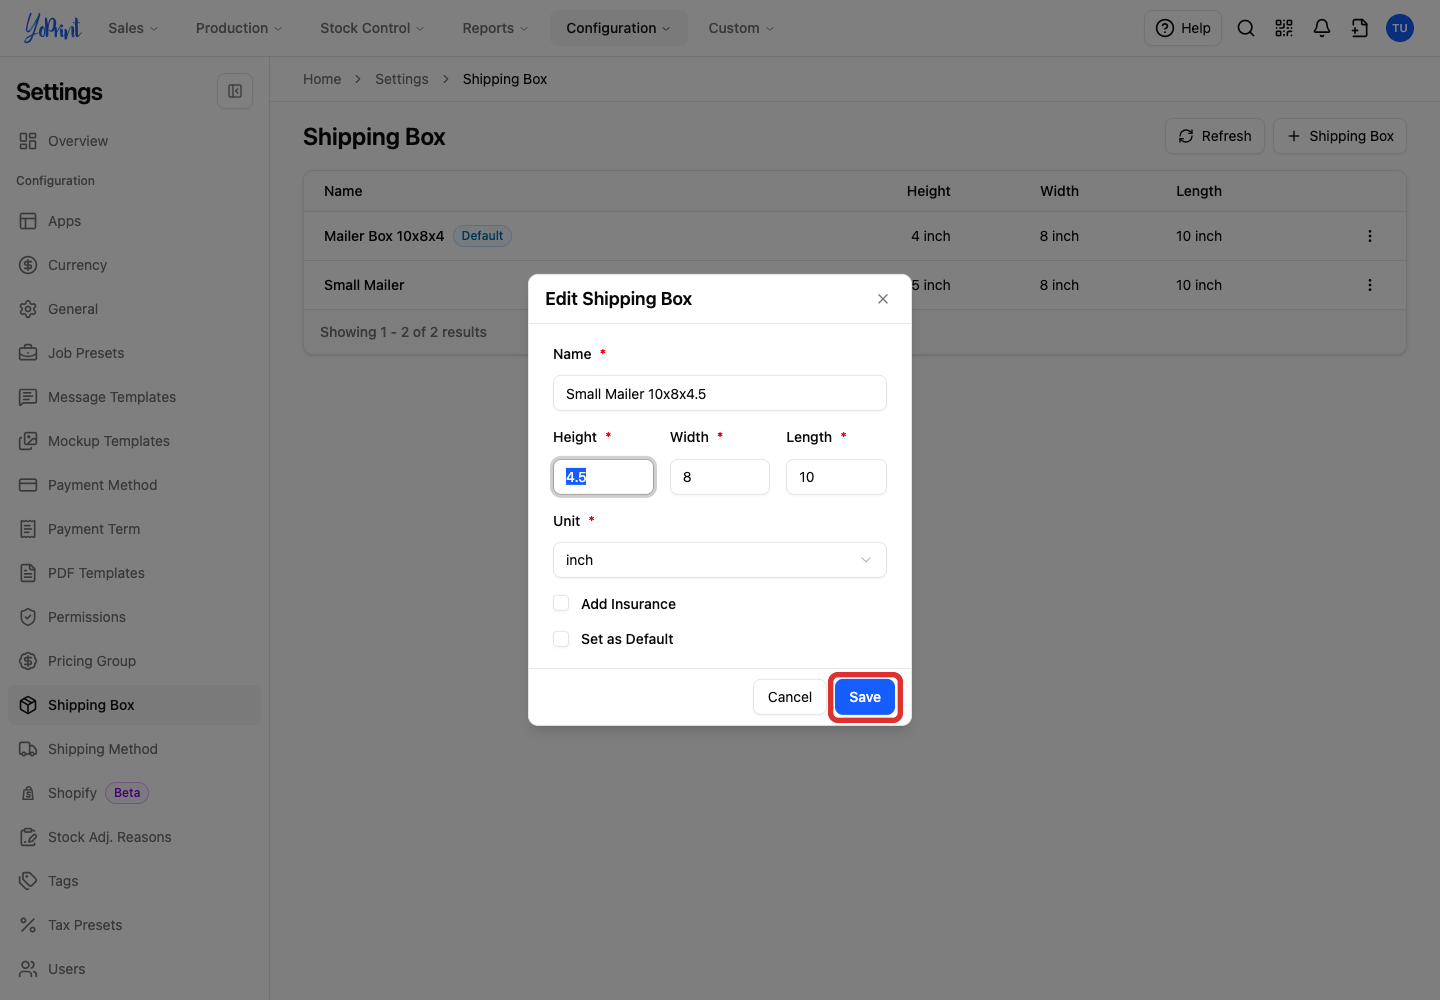Select Payment Method in sidebar
This screenshot has height=1000, width=1440.
[x=134, y=485]
